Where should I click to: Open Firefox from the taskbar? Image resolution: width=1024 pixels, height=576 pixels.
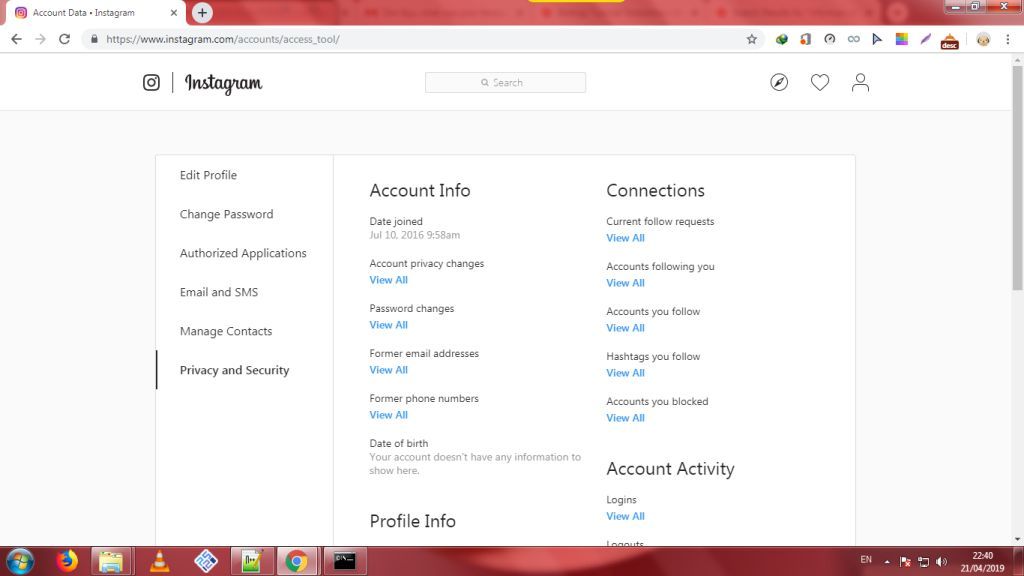pos(67,561)
